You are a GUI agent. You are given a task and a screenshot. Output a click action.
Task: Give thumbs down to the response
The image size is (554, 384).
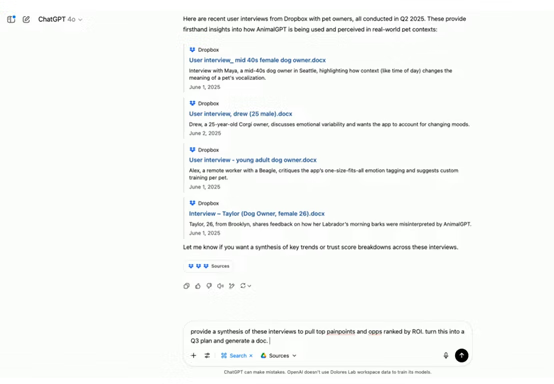[x=209, y=286]
